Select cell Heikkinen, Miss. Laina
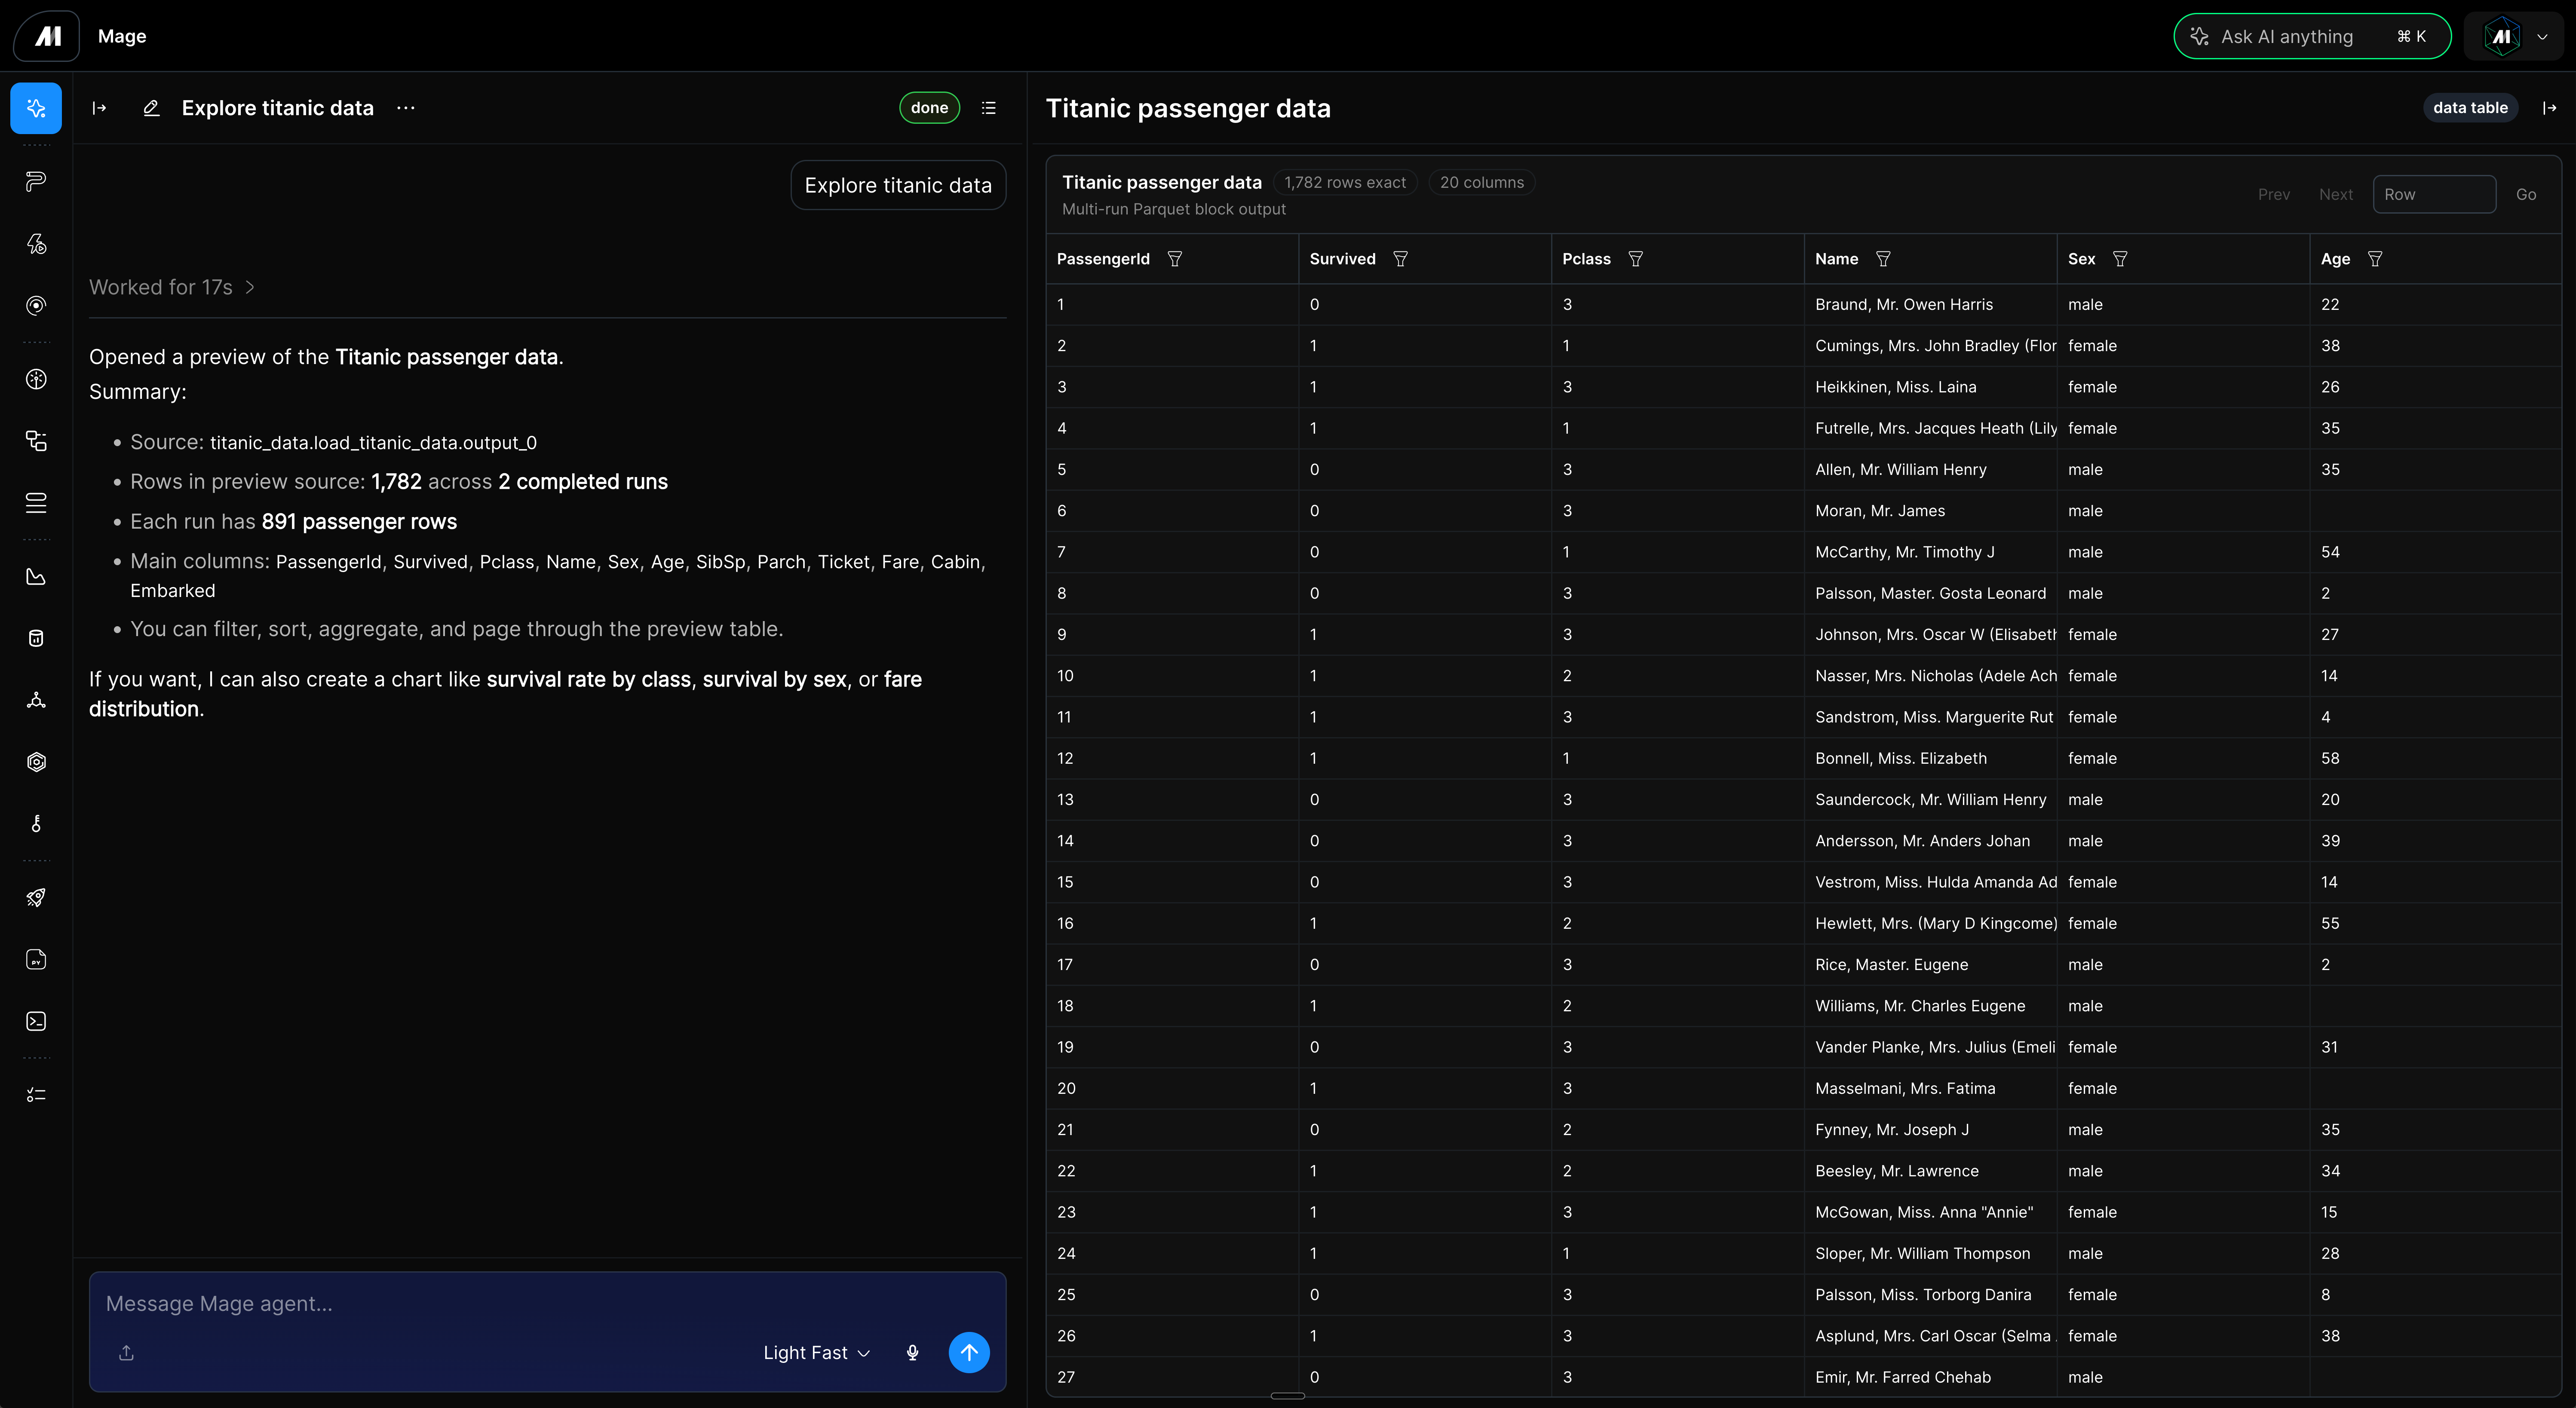The height and width of the screenshot is (1408, 2576). tap(1930, 387)
